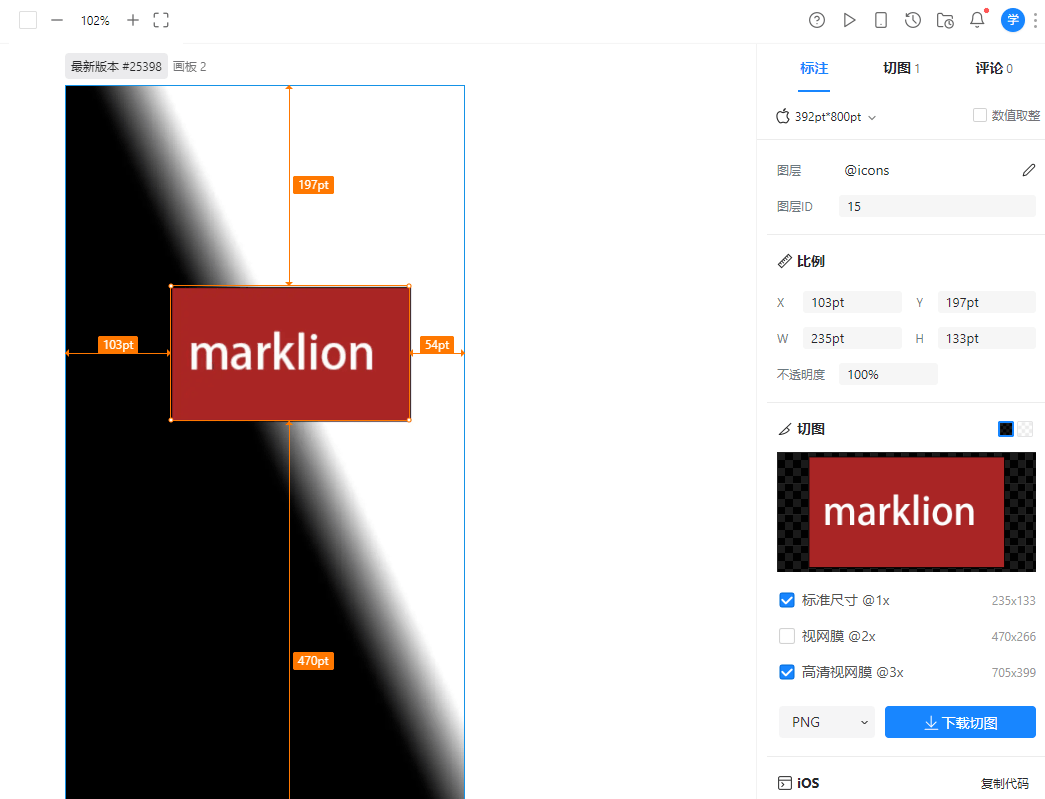
Task: Click the 图层ID field showing 15
Action: (x=937, y=207)
